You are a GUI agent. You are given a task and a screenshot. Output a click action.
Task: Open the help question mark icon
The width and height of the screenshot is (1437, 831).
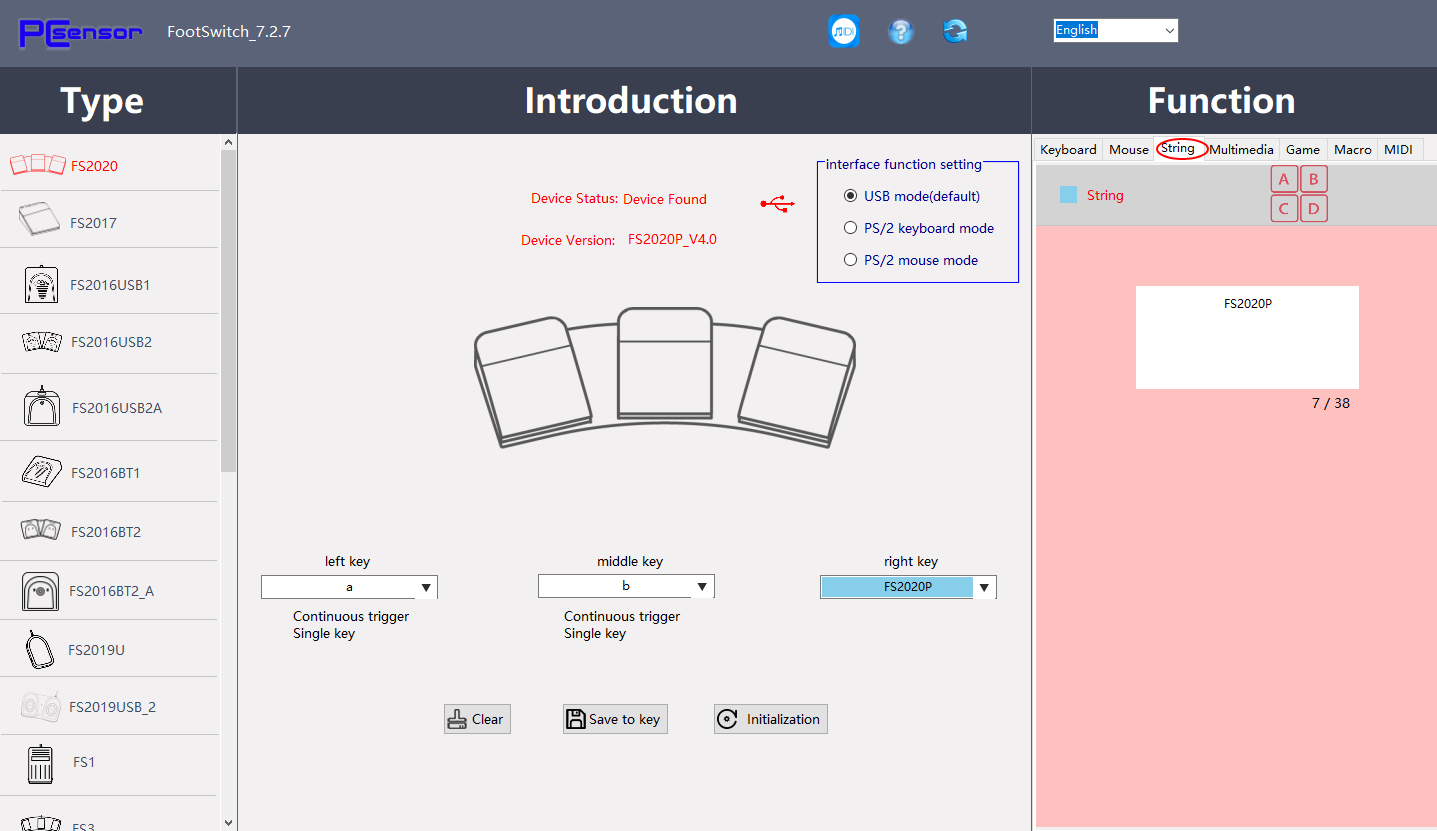point(901,31)
